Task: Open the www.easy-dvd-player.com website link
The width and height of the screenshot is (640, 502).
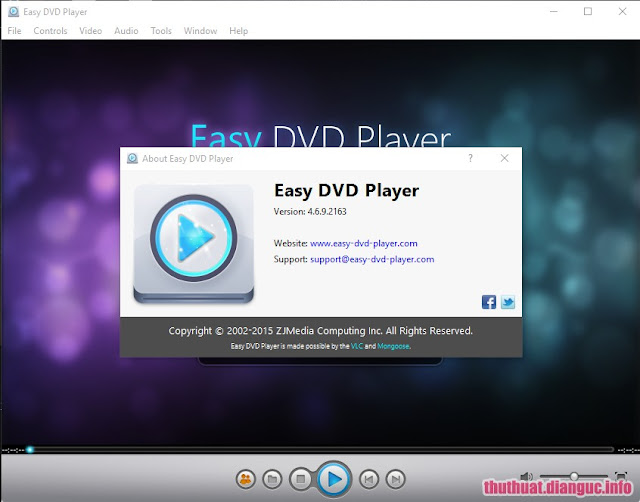Action: [364, 244]
